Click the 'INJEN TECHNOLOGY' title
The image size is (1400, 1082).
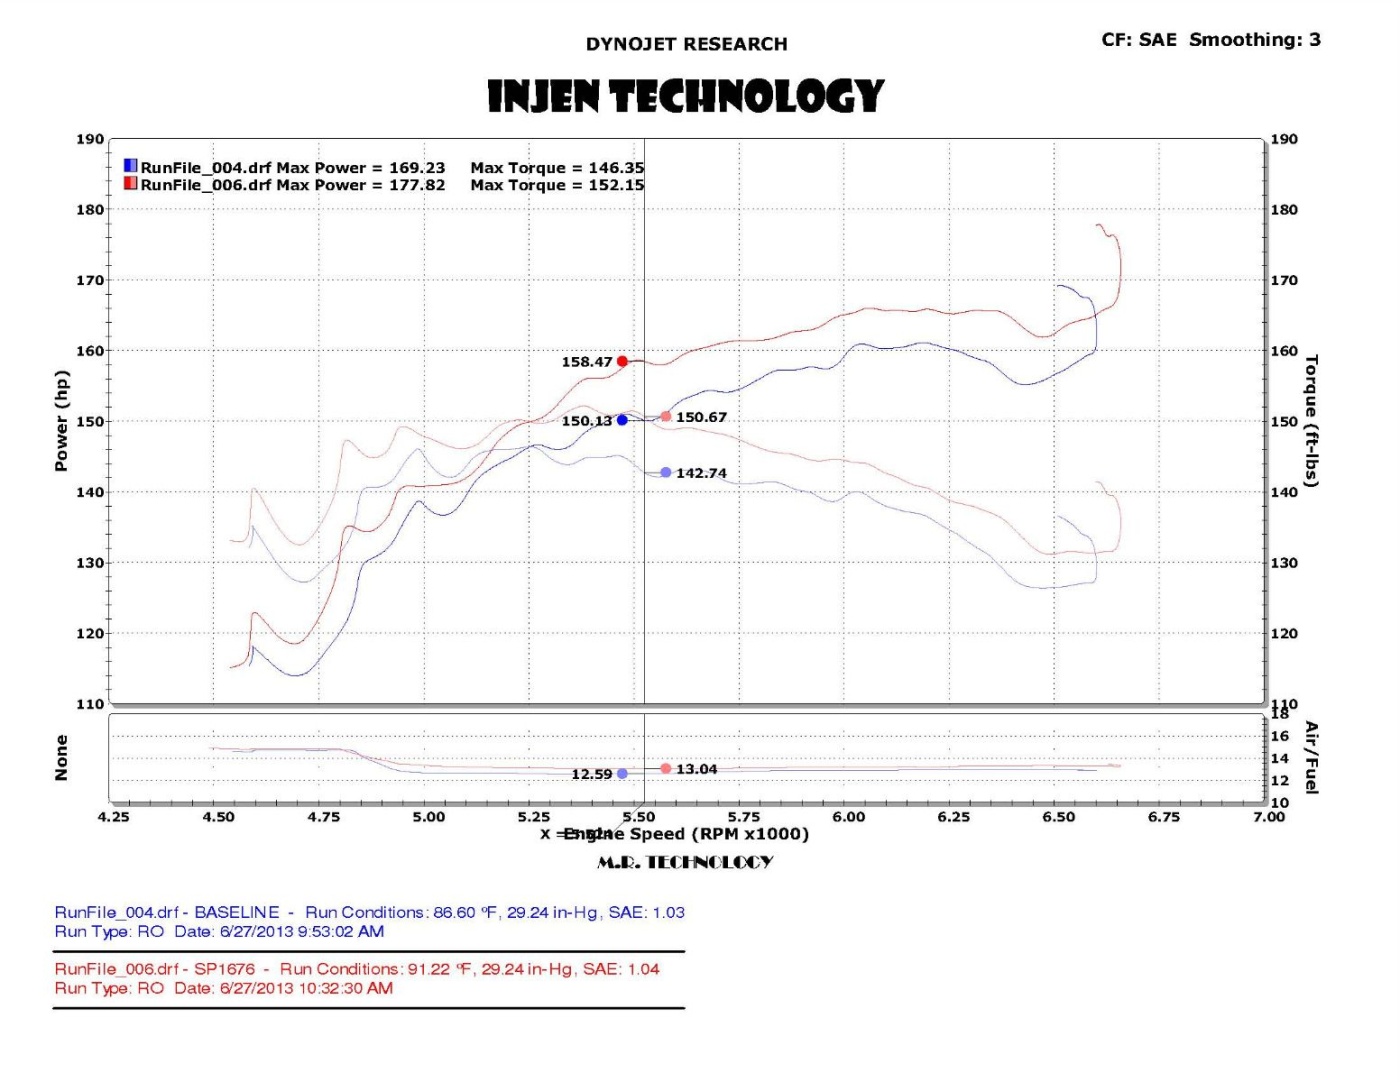pos(686,96)
